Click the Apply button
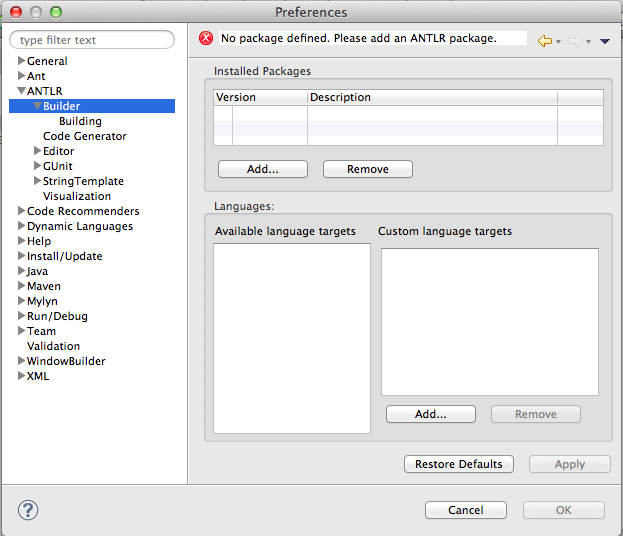 click(x=570, y=464)
